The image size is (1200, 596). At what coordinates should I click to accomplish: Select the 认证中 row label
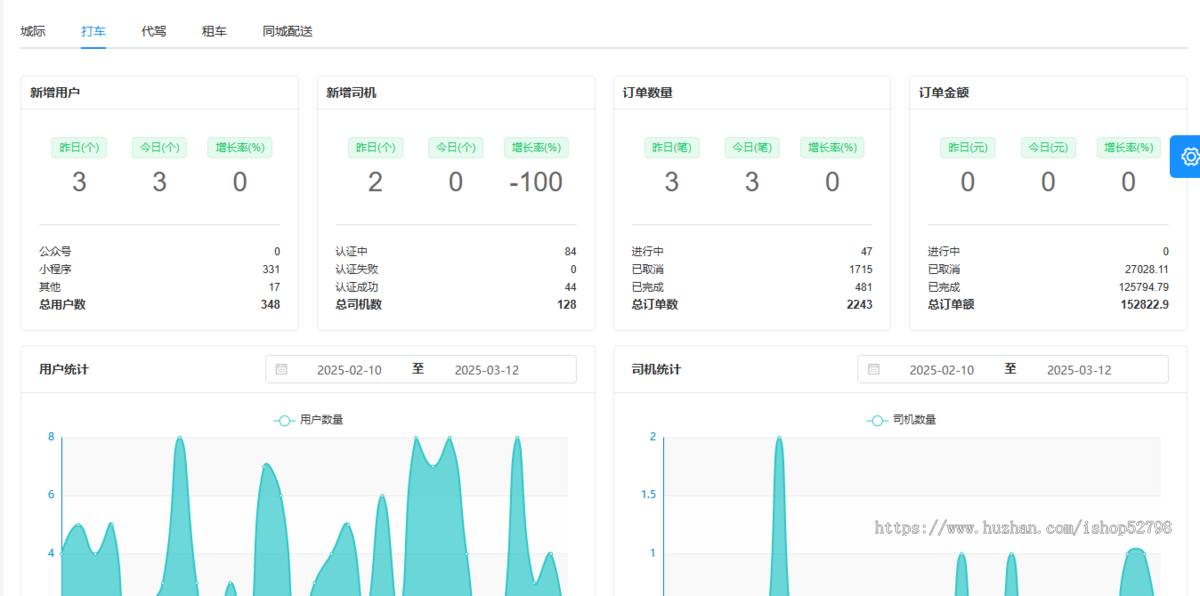coord(351,251)
